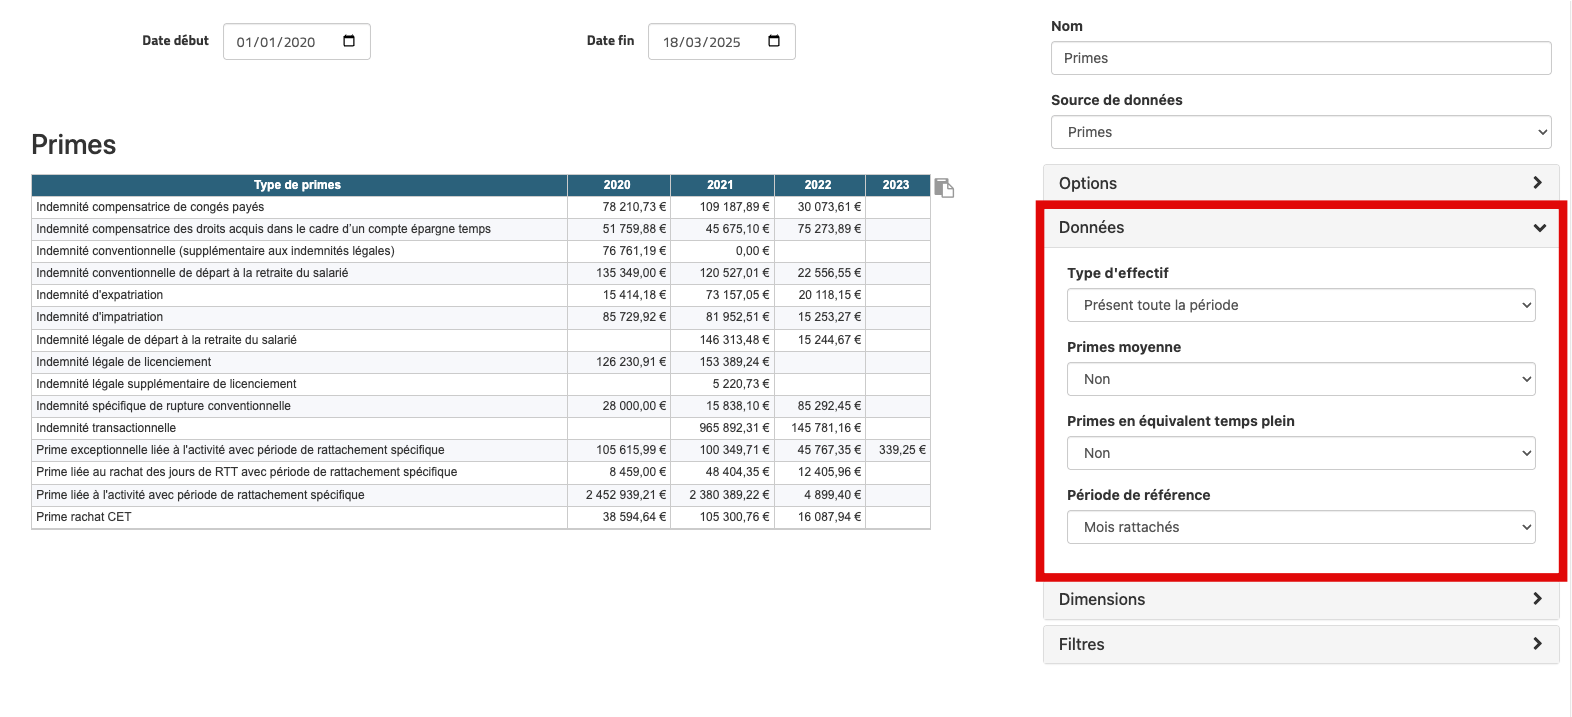Expand the Options section
Viewport: 1572px width, 717px height.
click(x=1301, y=183)
